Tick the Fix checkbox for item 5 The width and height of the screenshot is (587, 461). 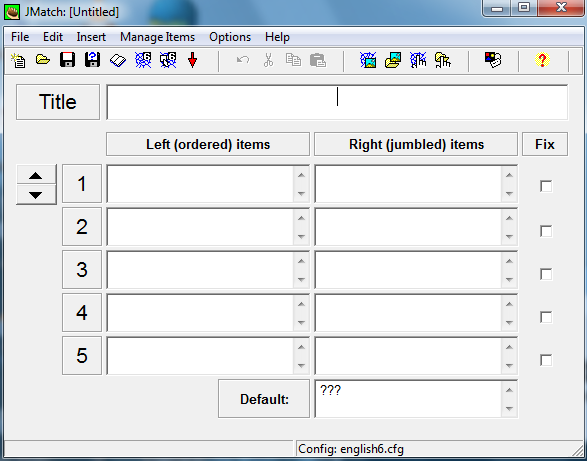pyautogui.click(x=546, y=360)
